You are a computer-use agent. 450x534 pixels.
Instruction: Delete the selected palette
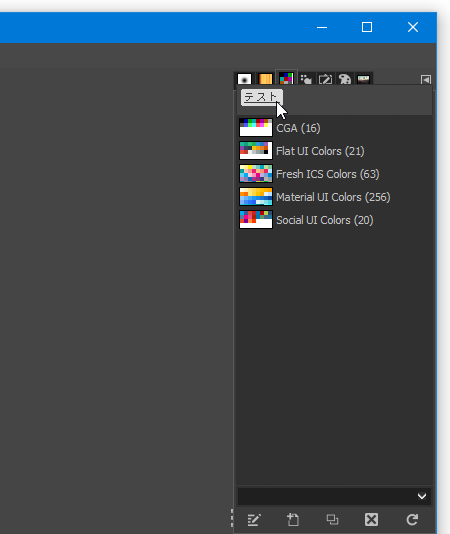tap(371, 520)
